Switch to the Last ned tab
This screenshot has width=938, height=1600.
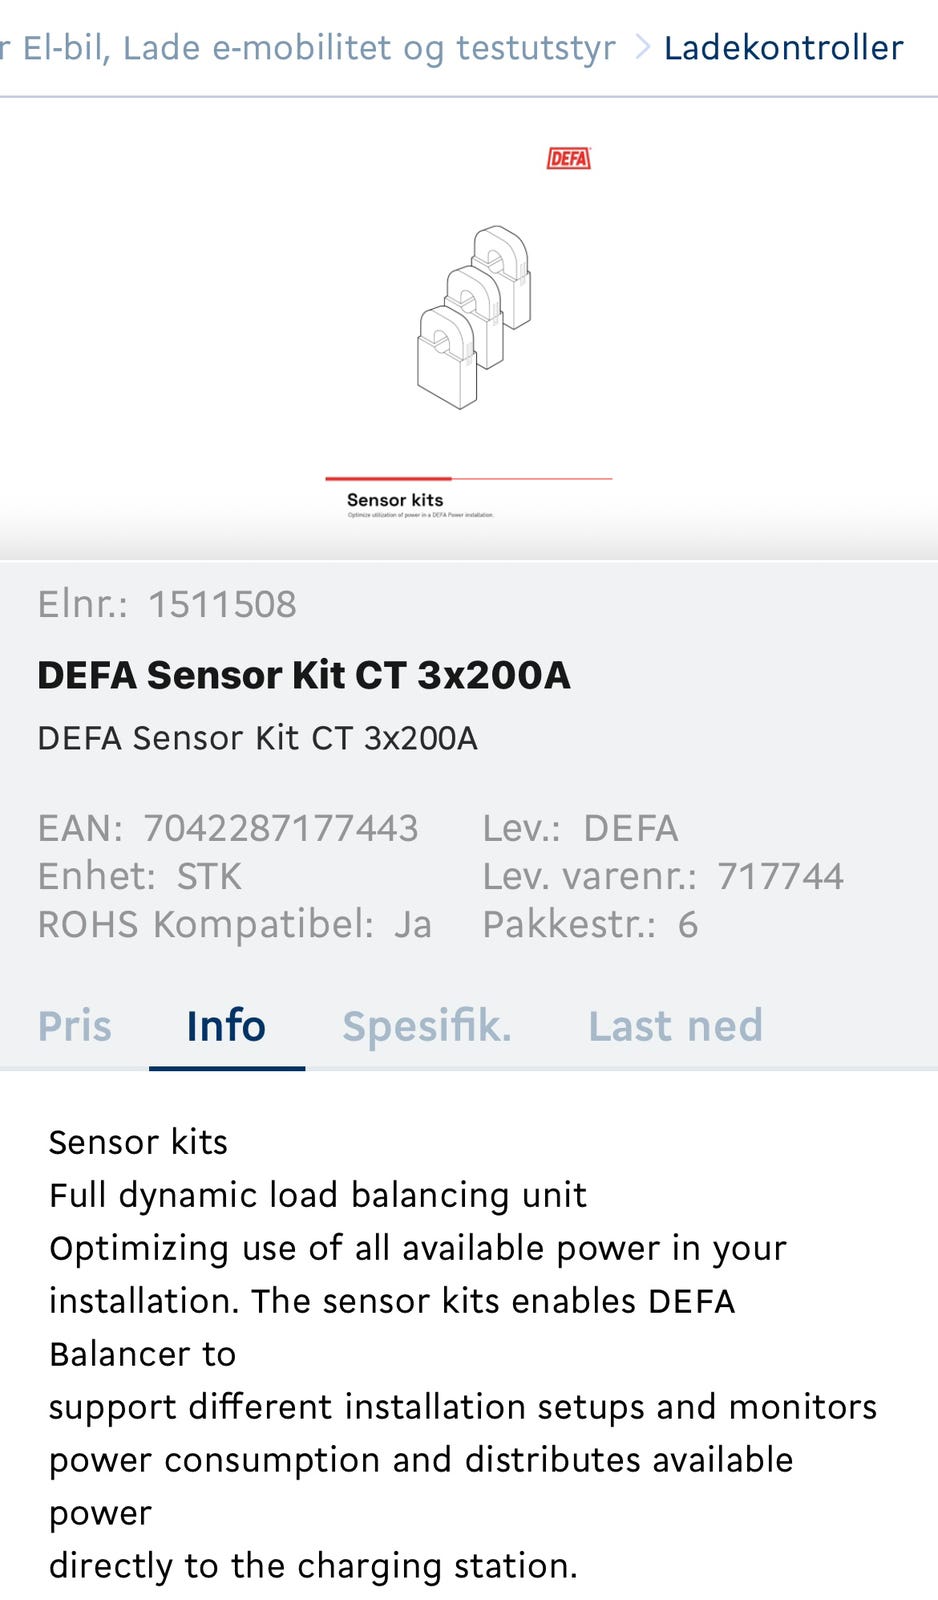[675, 1026]
